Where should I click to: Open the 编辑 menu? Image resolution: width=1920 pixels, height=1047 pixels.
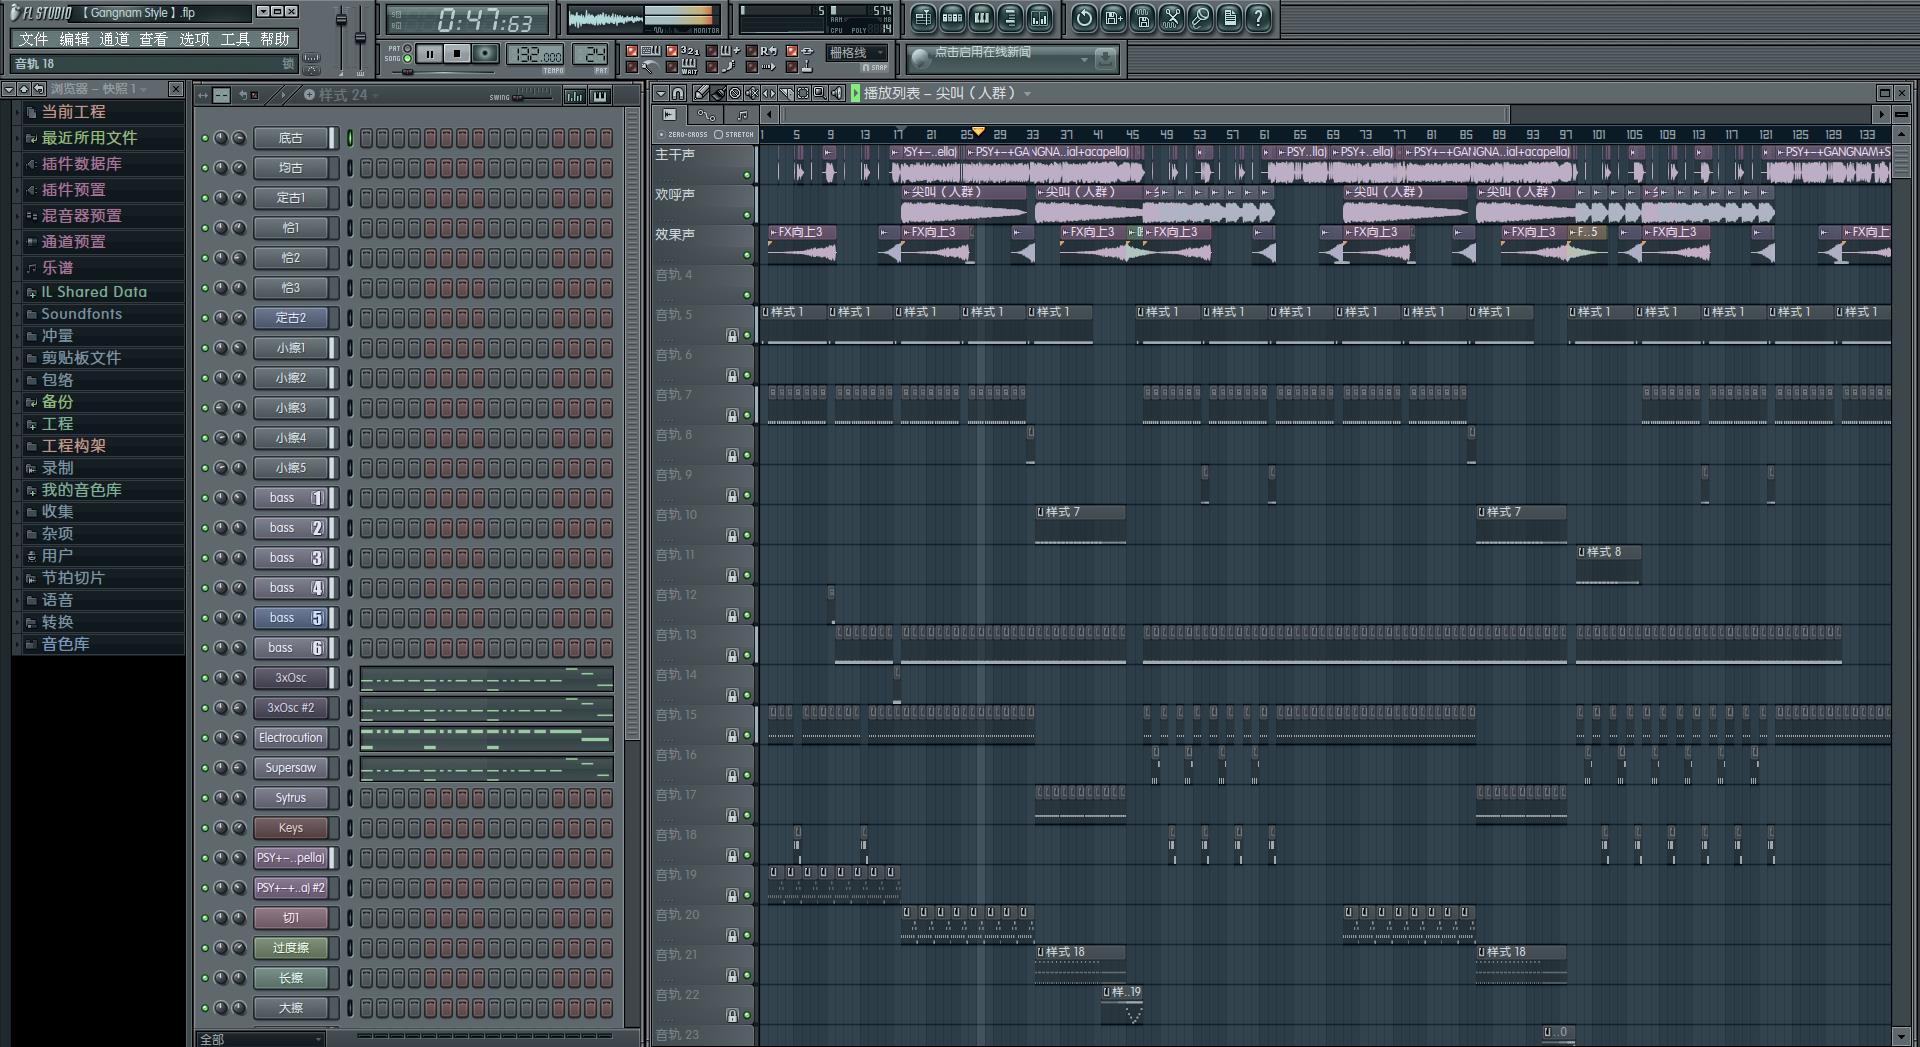click(x=74, y=39)
